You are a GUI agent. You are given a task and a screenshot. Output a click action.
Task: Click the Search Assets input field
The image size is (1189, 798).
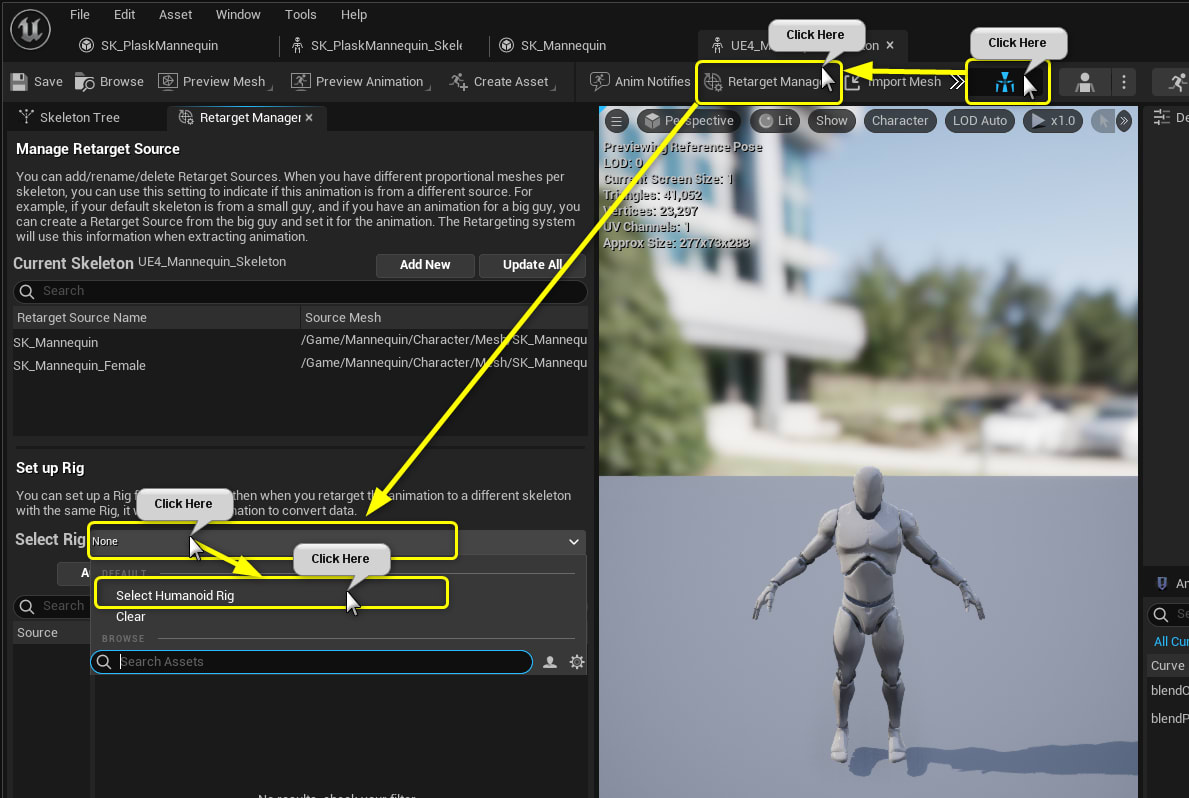point(311,662)
